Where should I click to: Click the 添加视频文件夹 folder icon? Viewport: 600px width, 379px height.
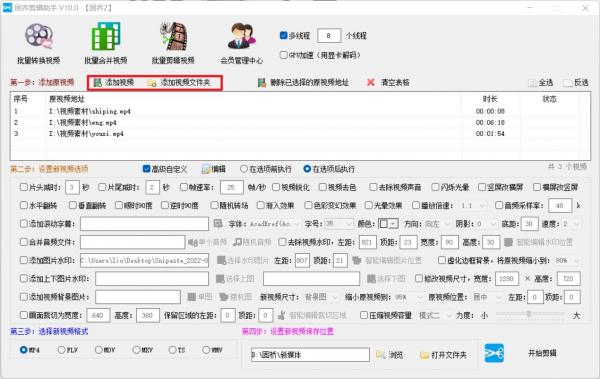click(x=152, y=83)
